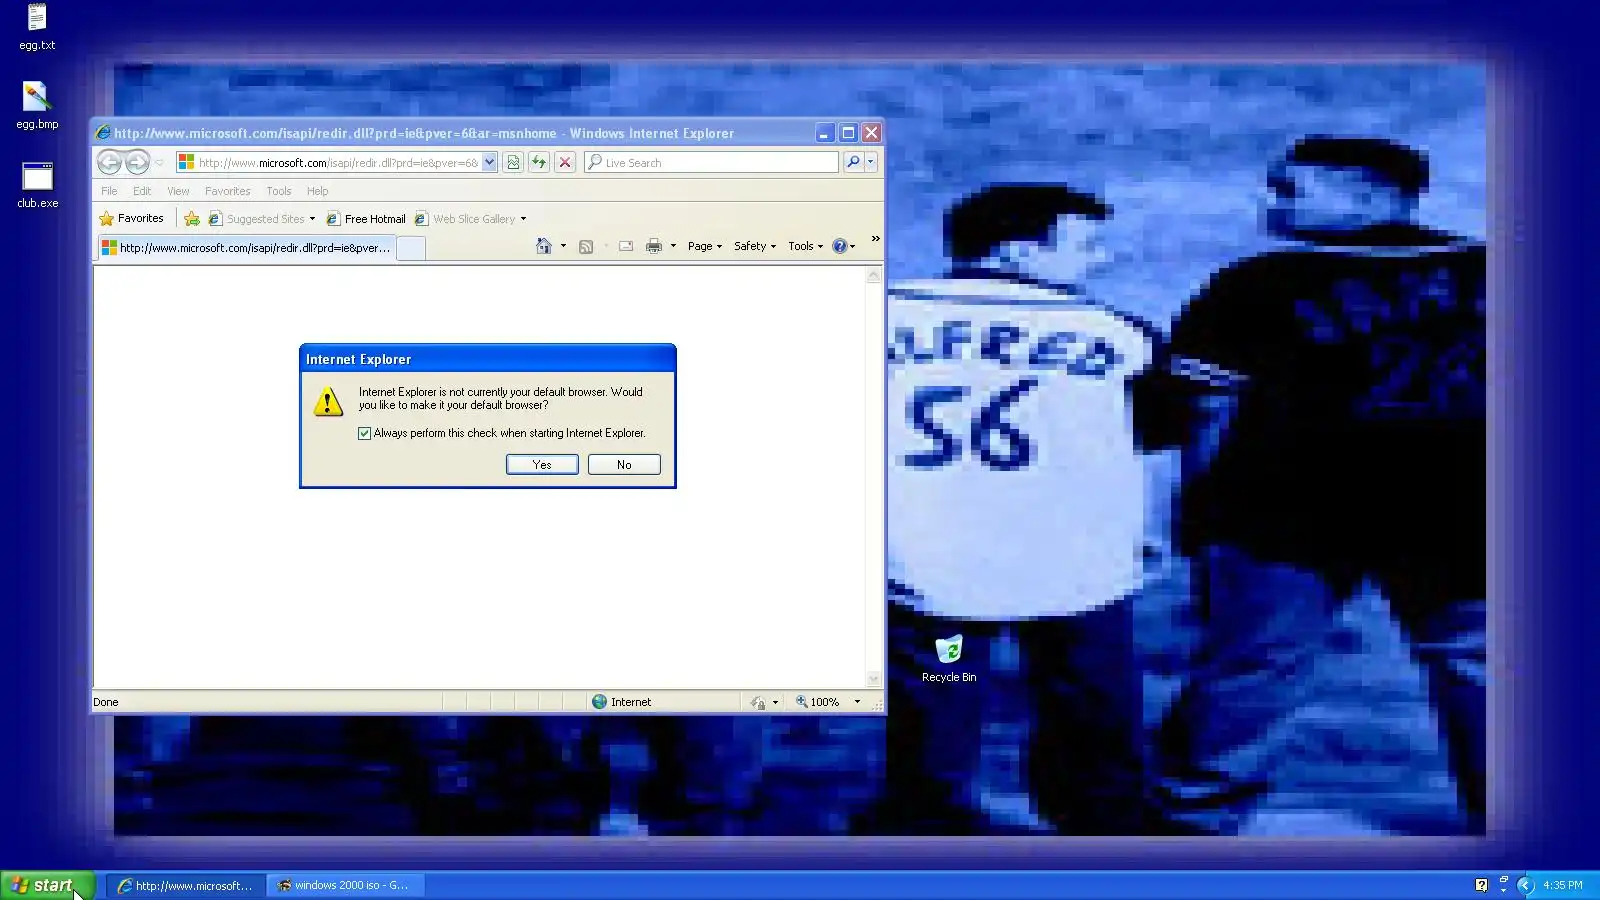Switch to 'windows 2000 iso' taskbar item
The width and height of the screenshot is (1600, 900).
[x=345, y=885]
